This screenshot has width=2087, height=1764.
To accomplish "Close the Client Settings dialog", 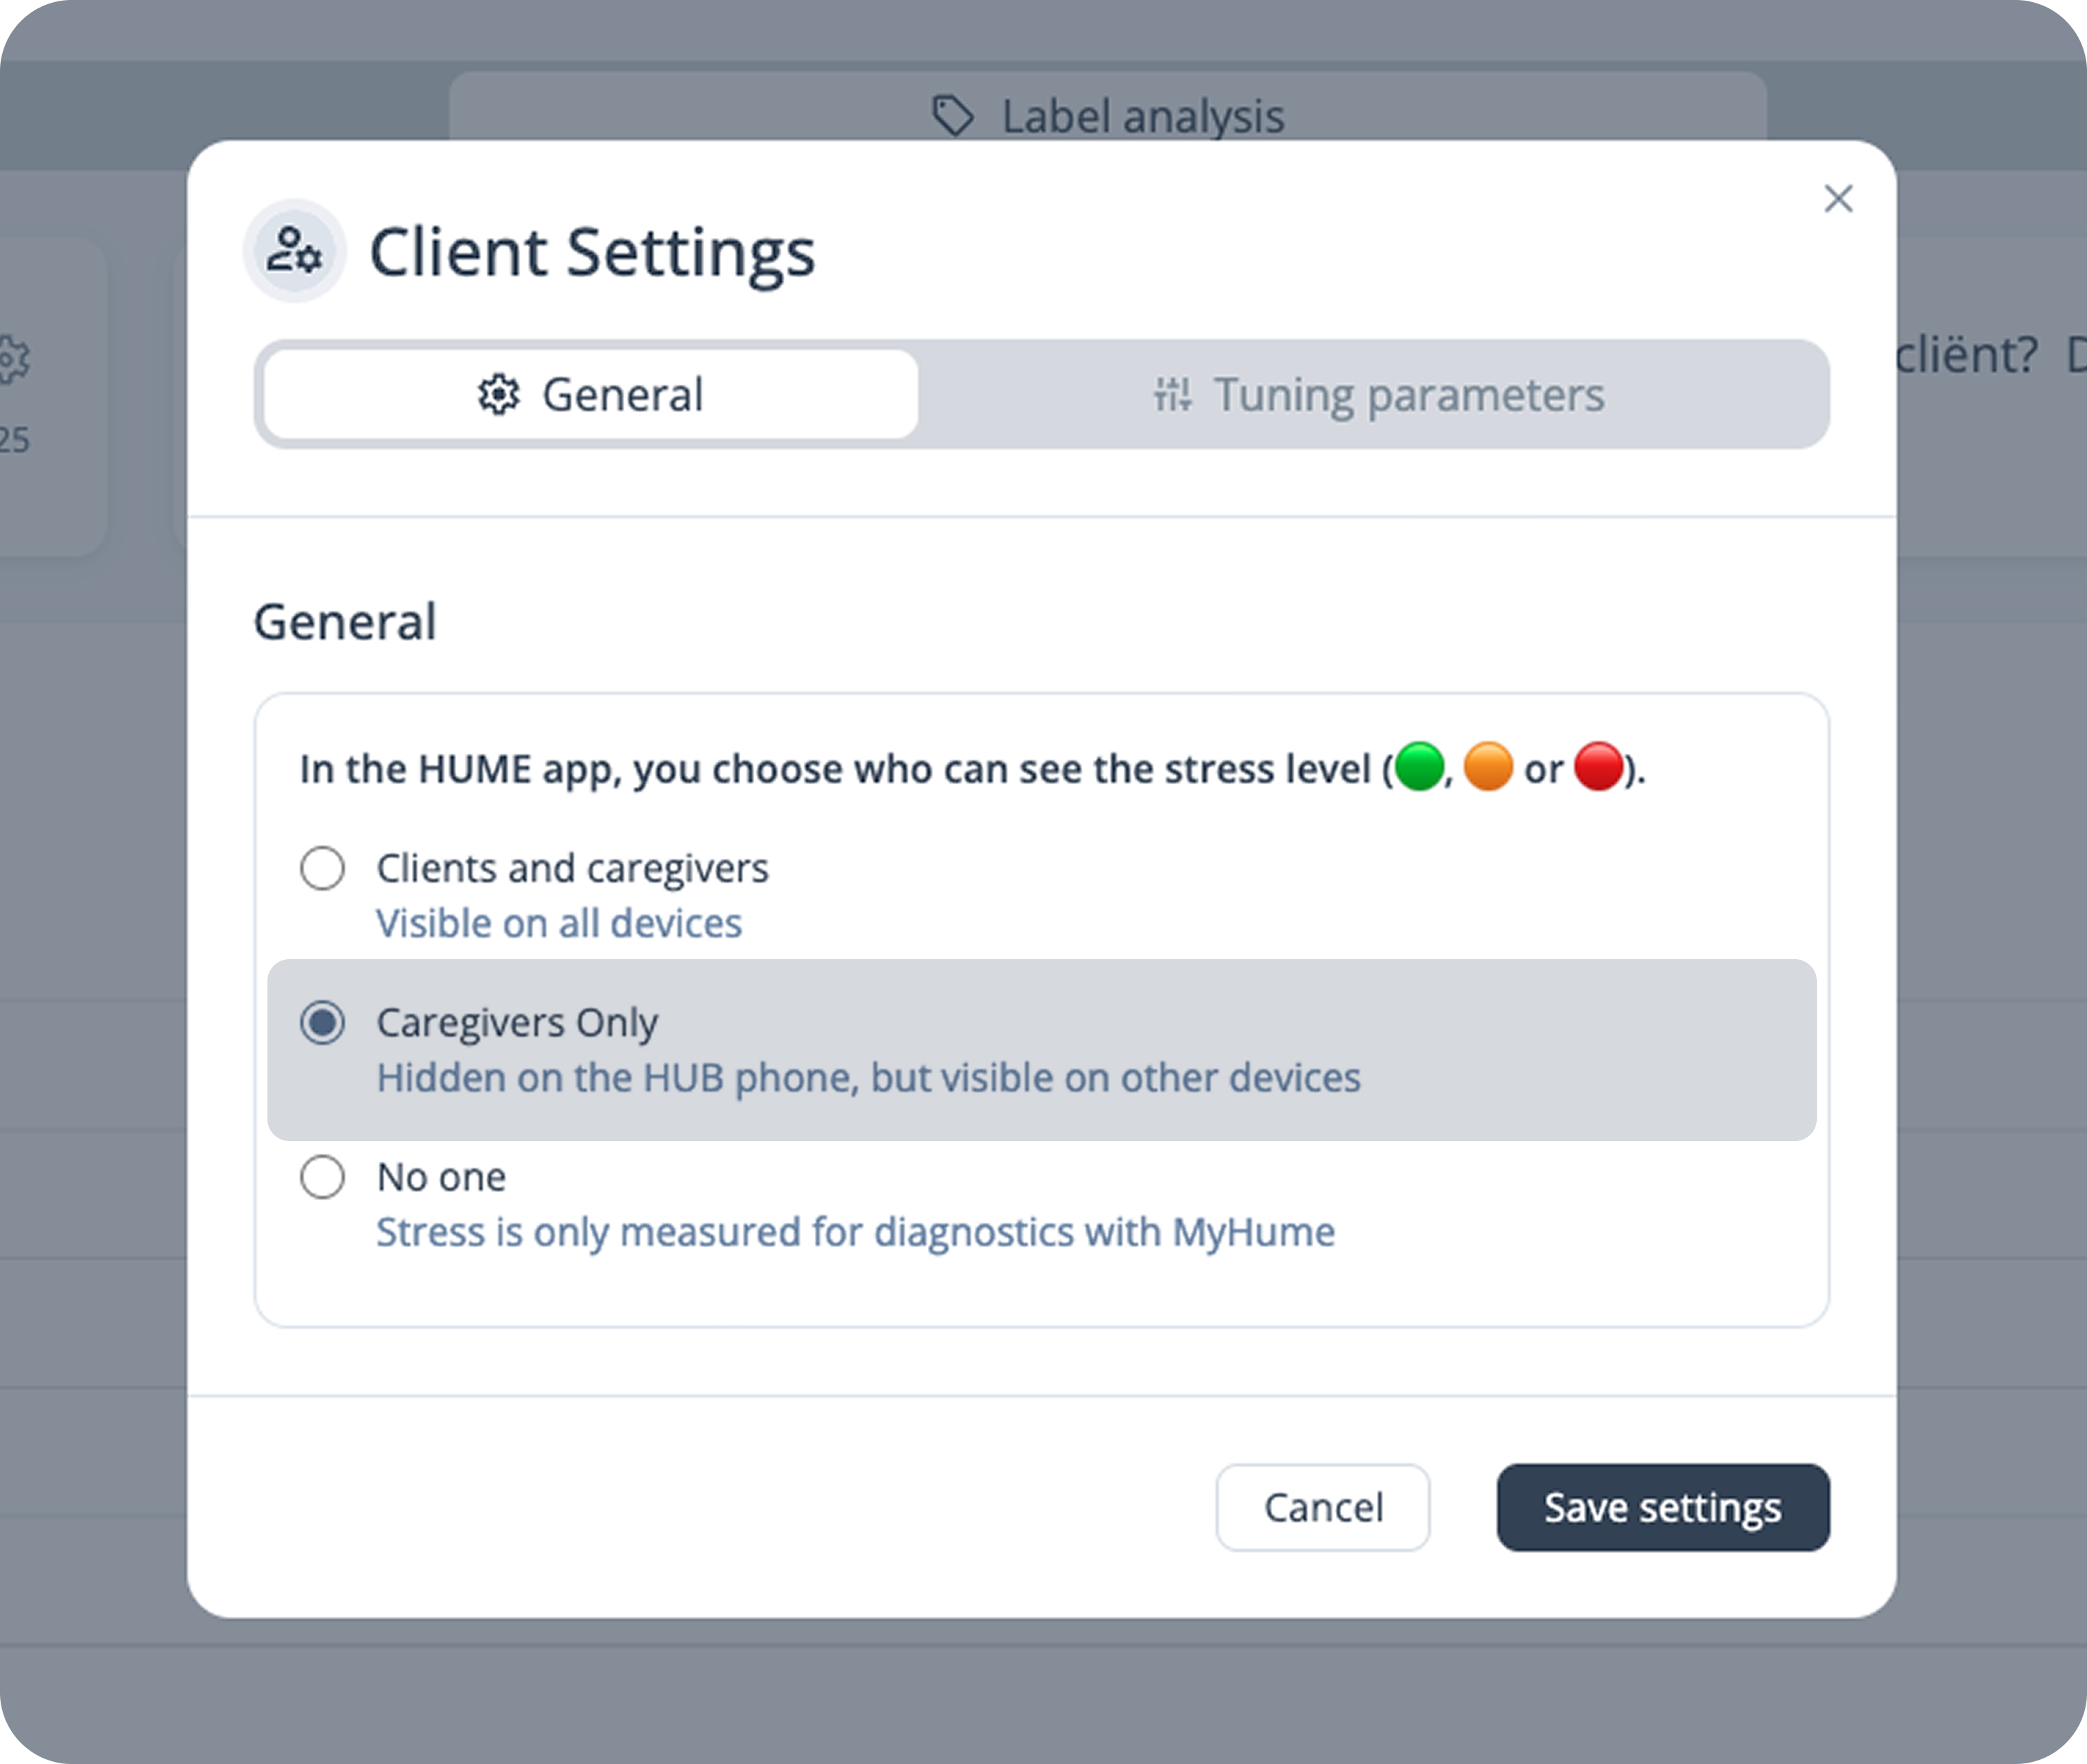I will tap(1838, 199).
